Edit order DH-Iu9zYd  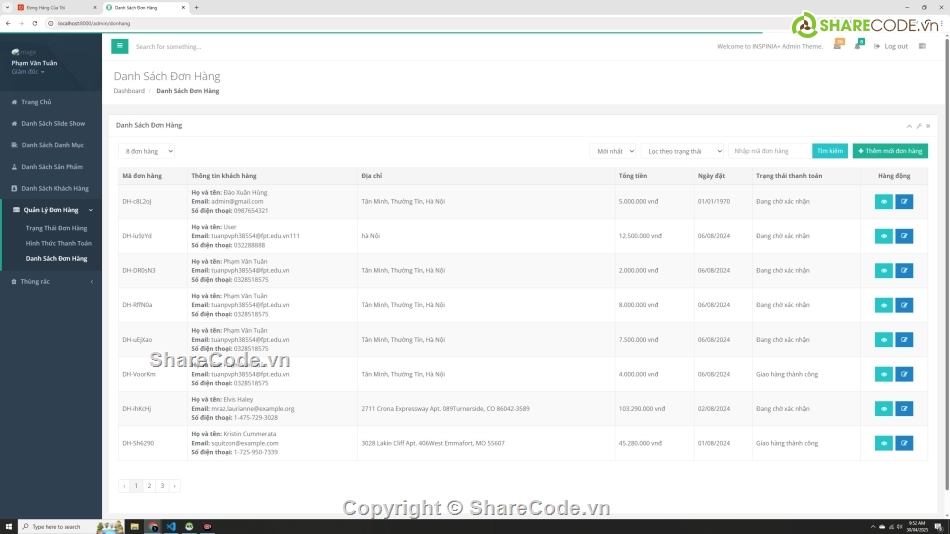(x=904, y=236)
